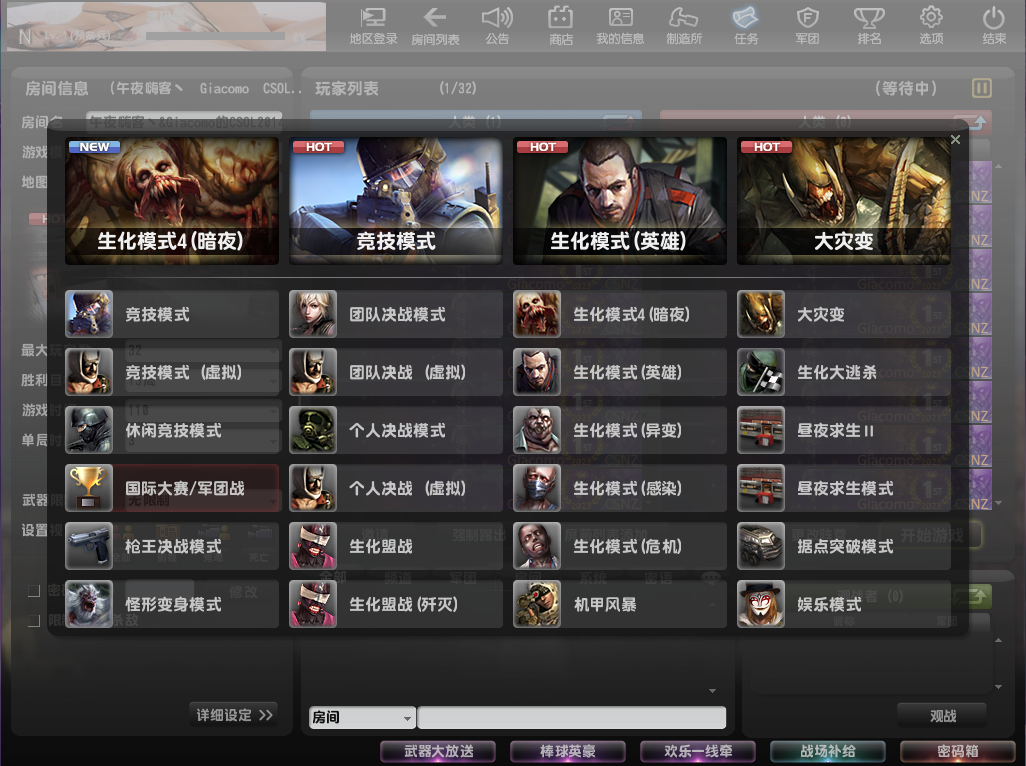Return to the 房间列表 room list
1026x766 pixels.
pos(433,25)
